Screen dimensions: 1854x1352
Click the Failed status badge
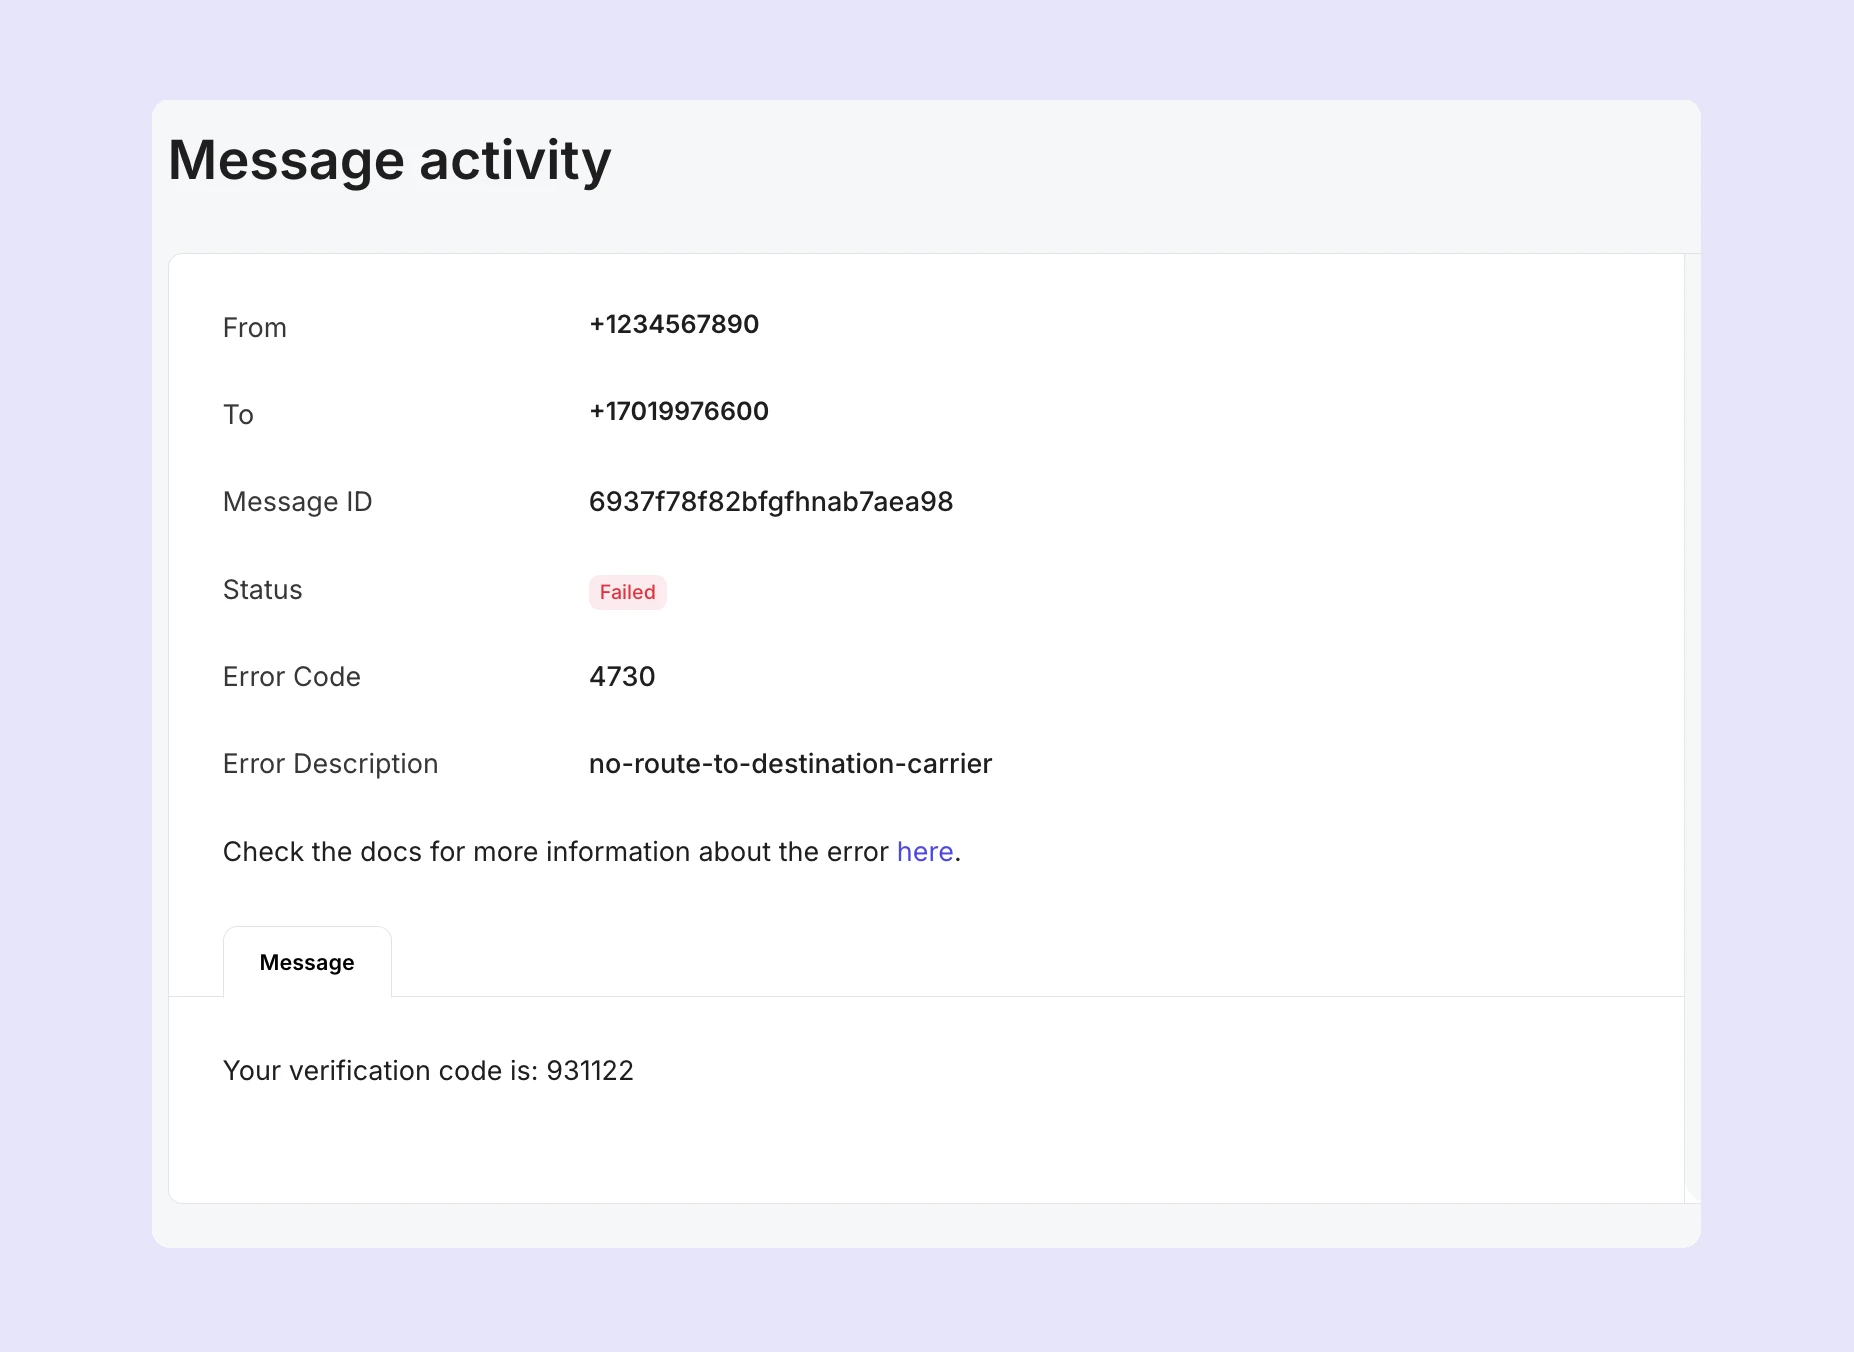click(x=627, y=592)
